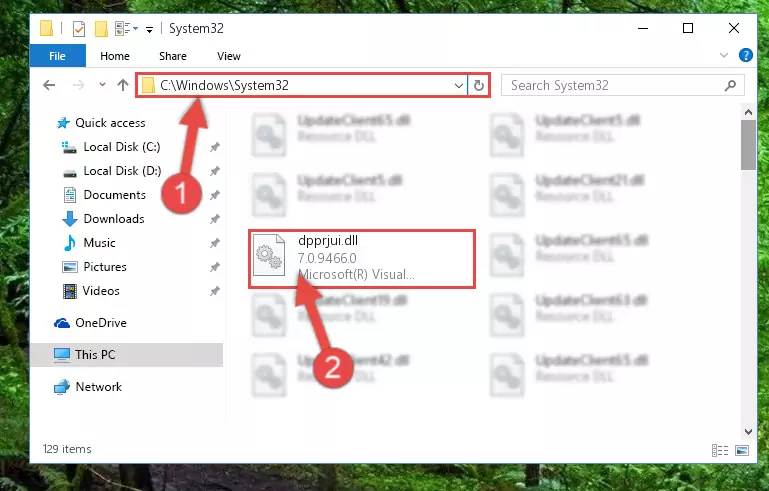Click the folder icon in address bar

[148, 85]
